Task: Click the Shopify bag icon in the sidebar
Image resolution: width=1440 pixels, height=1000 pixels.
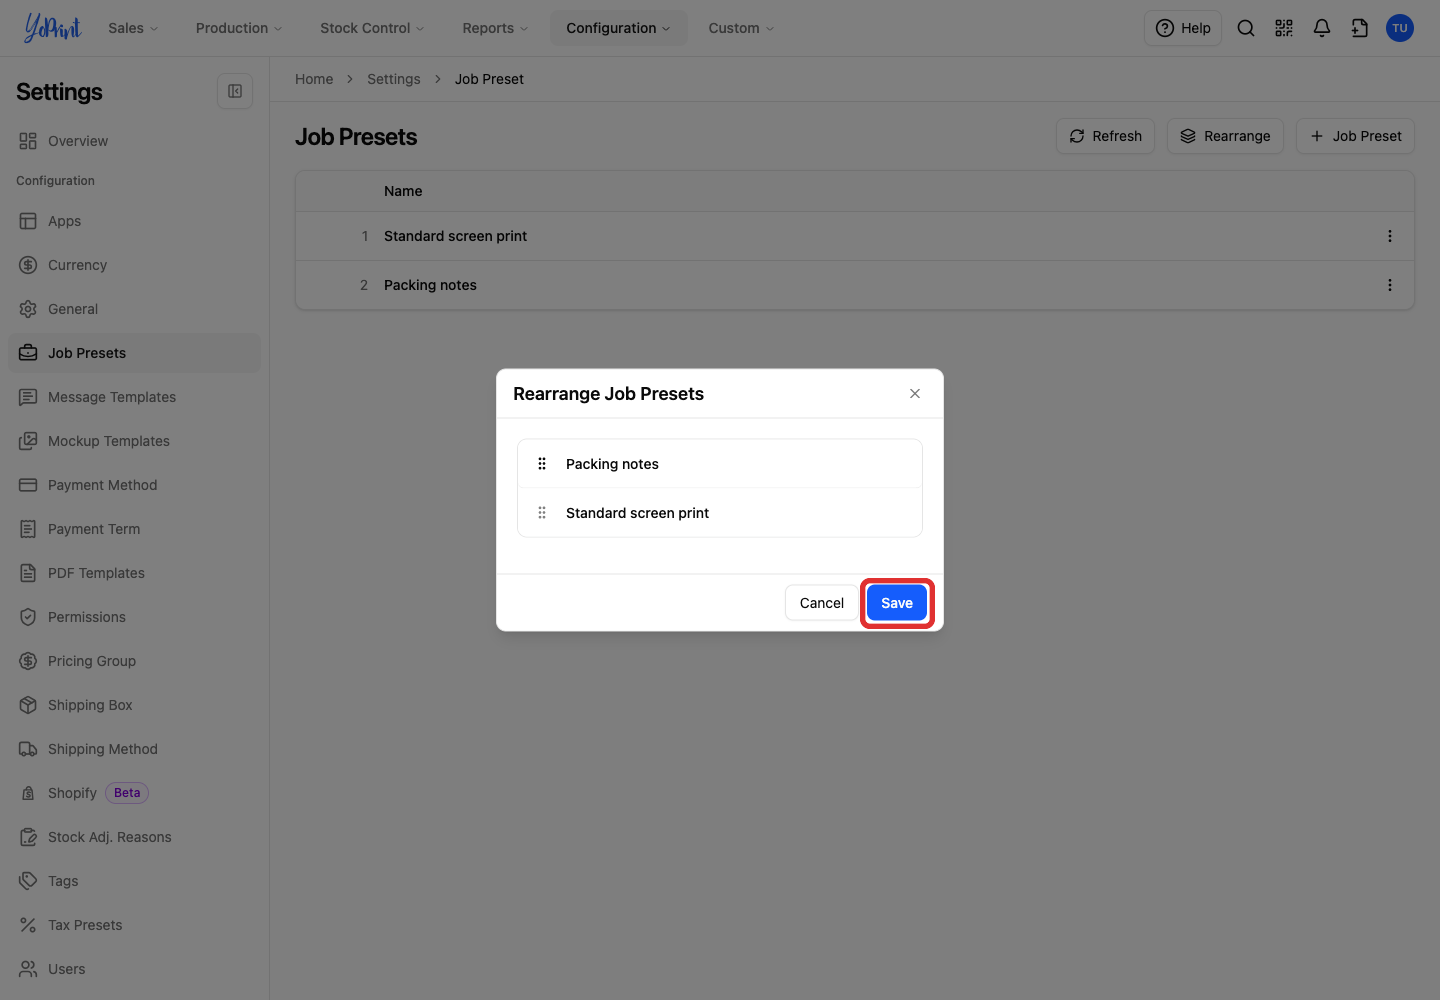Action: pos(28,793)
